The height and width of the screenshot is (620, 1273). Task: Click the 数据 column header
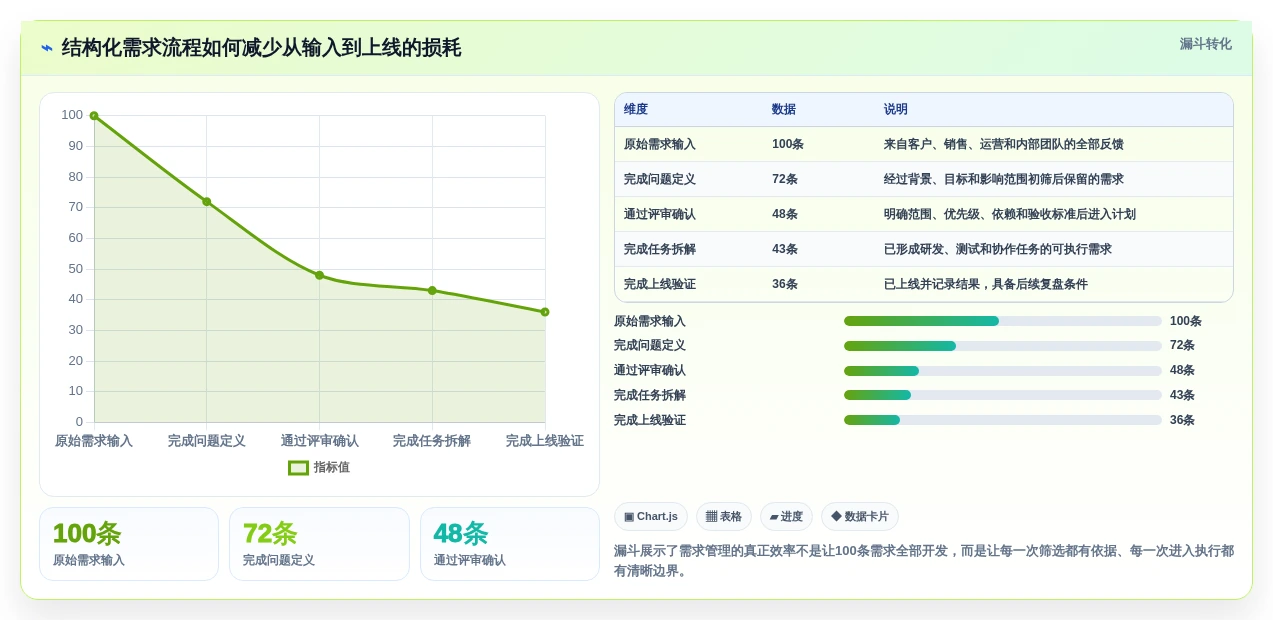[784, 109]
